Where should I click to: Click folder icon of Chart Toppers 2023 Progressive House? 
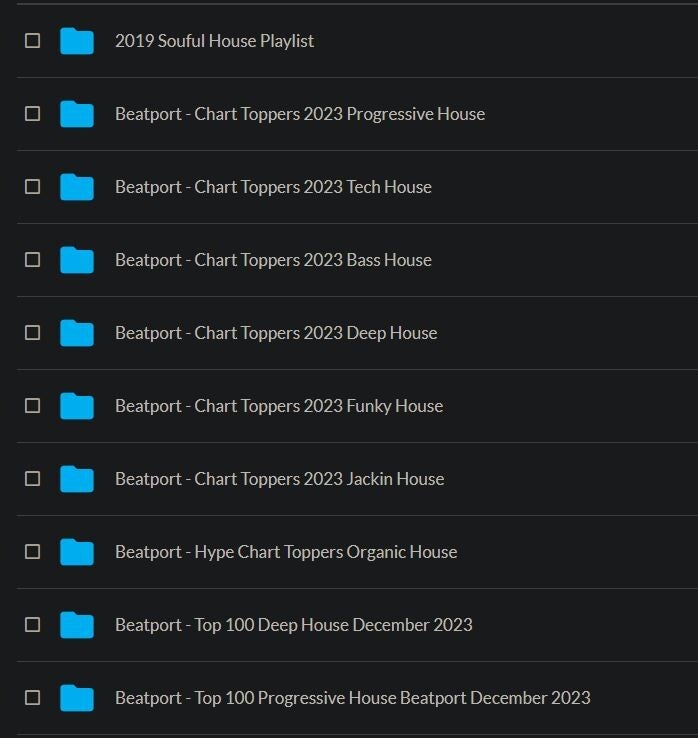click(77, 114)
